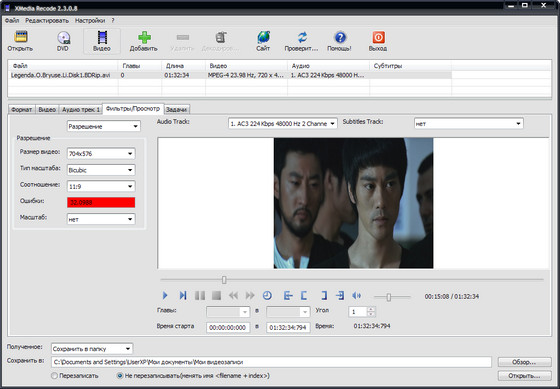Click the clock jump-to-time icon
560x389 pixels.
point(267,295)
